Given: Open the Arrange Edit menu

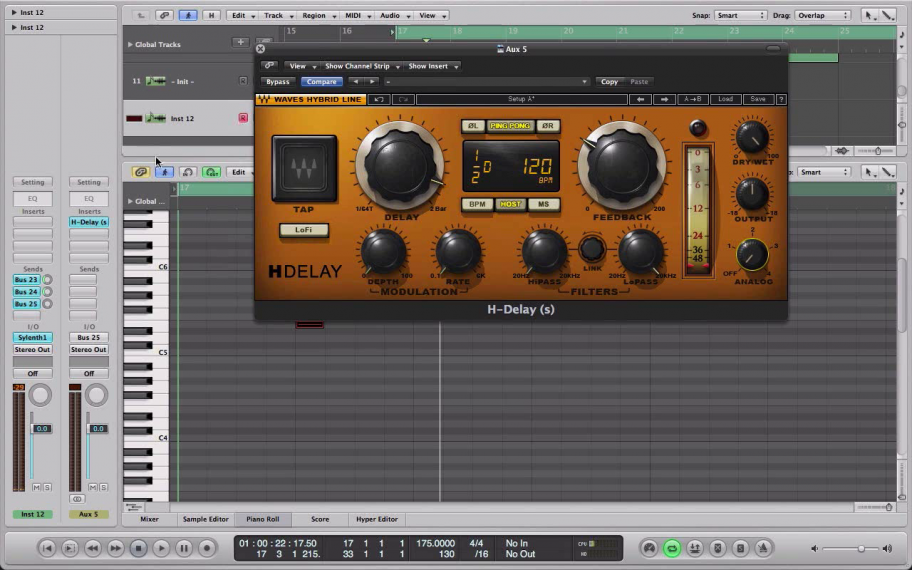Looking at the screenshot, I should 243,16.
